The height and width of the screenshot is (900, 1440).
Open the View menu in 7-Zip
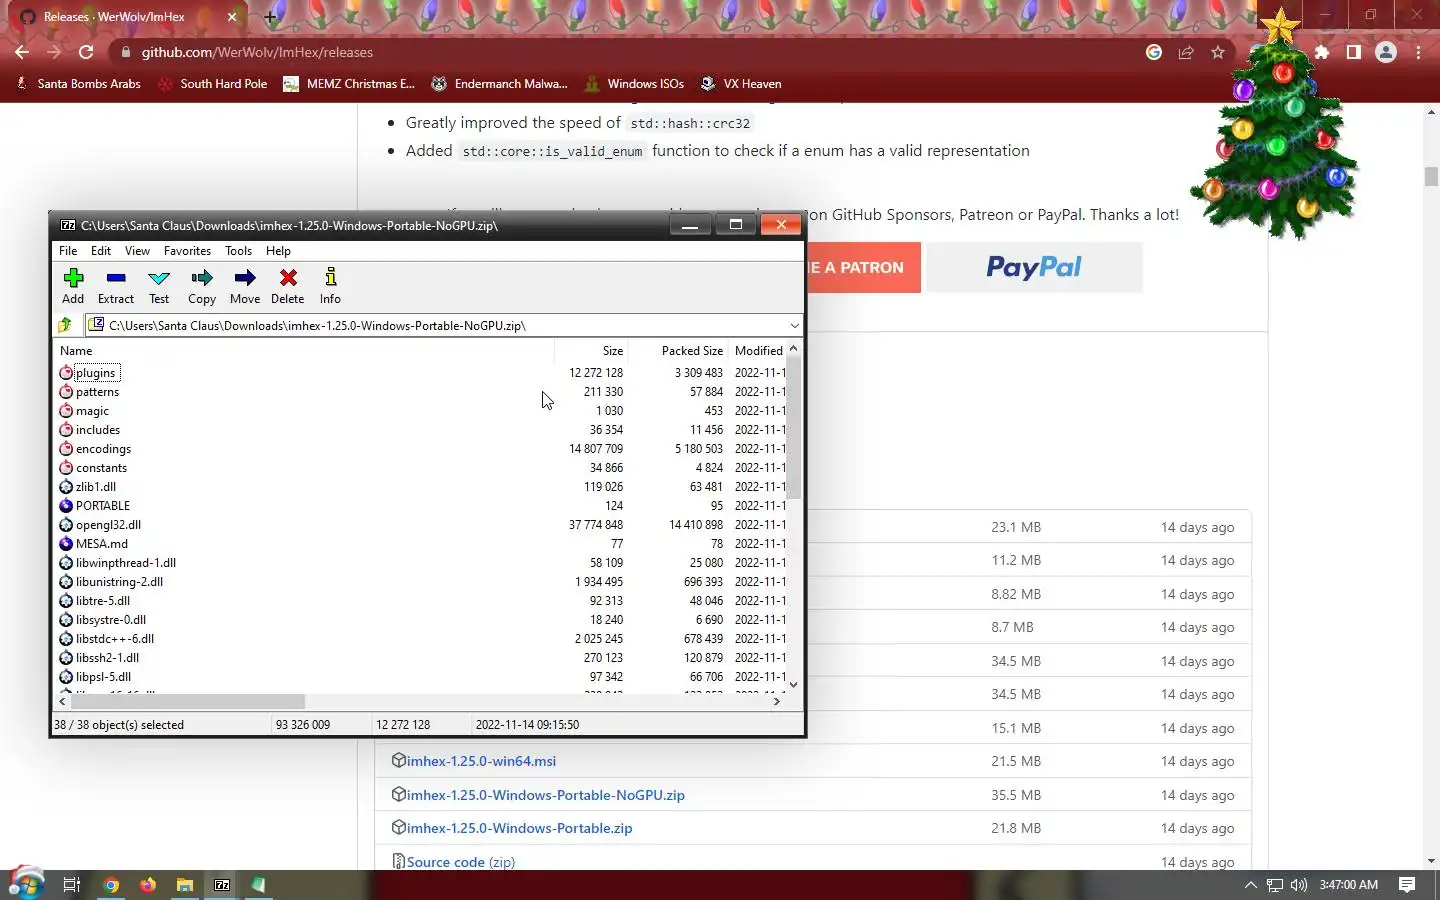pos(137,251)
